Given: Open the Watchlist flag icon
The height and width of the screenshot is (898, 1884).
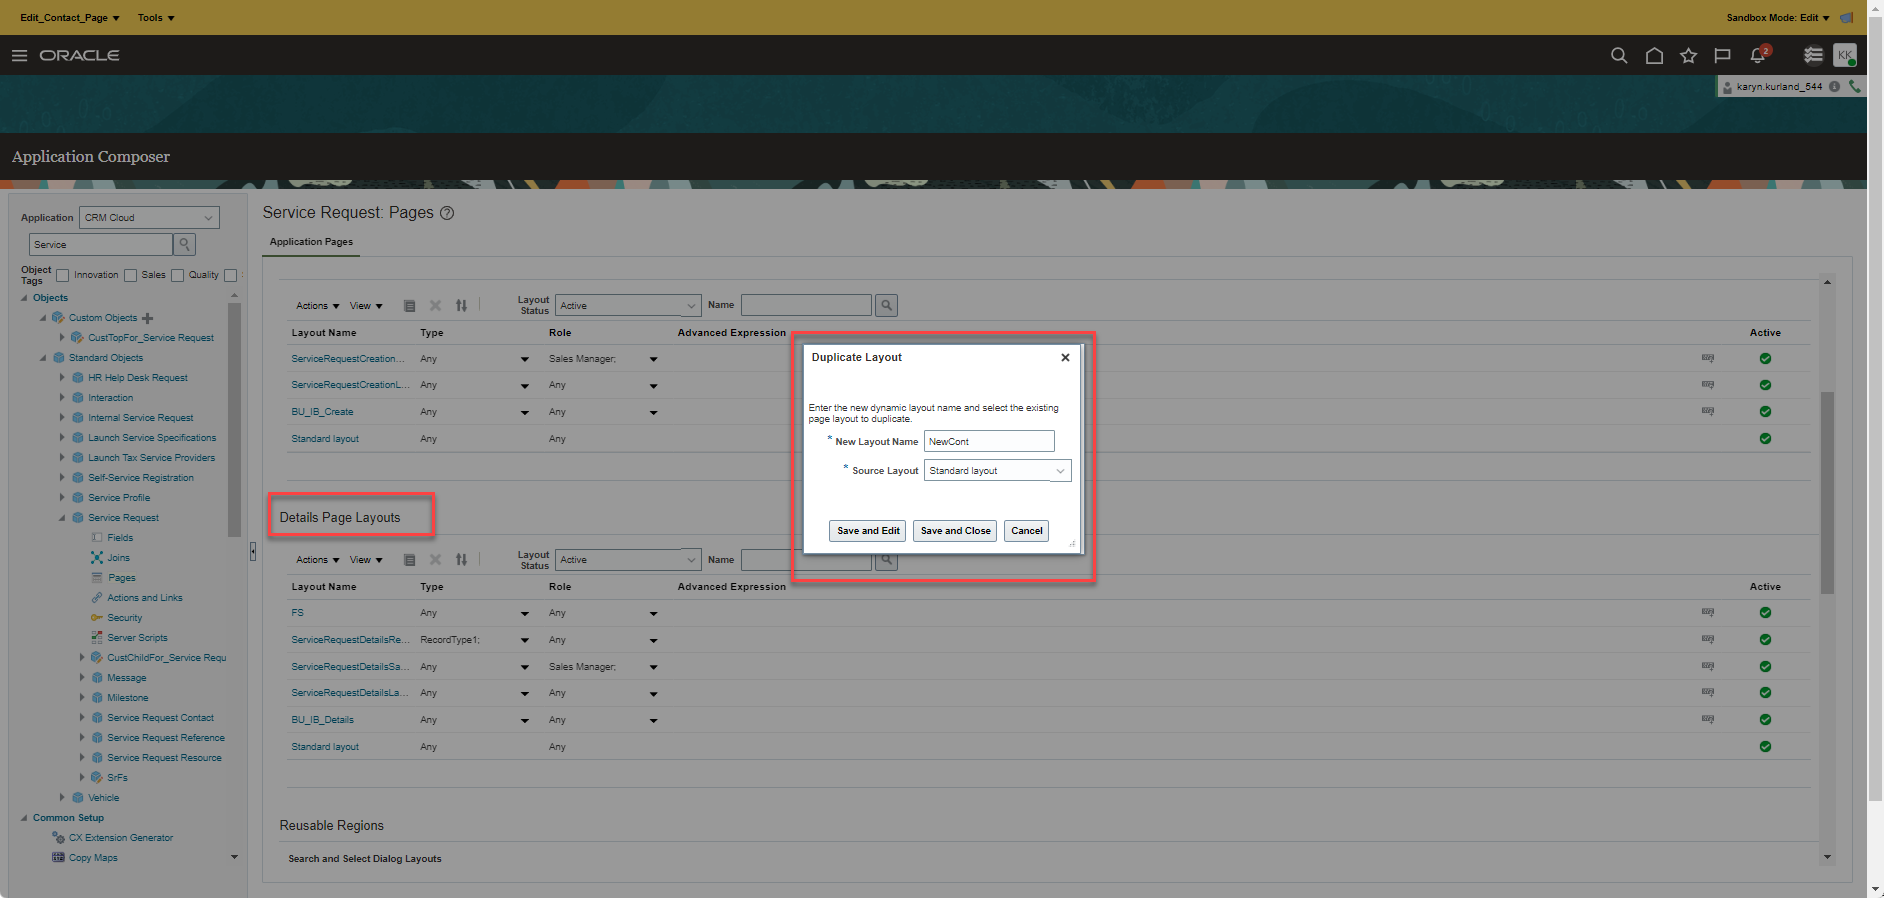Looking at the screenshot, I should point(1722,56).
